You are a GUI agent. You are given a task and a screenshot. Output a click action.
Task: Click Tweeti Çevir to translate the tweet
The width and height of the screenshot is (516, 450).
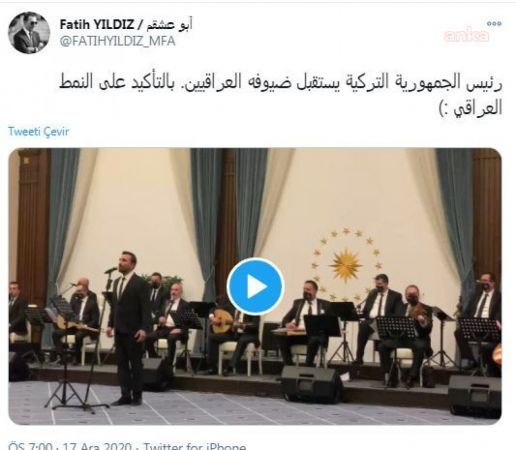39,131
